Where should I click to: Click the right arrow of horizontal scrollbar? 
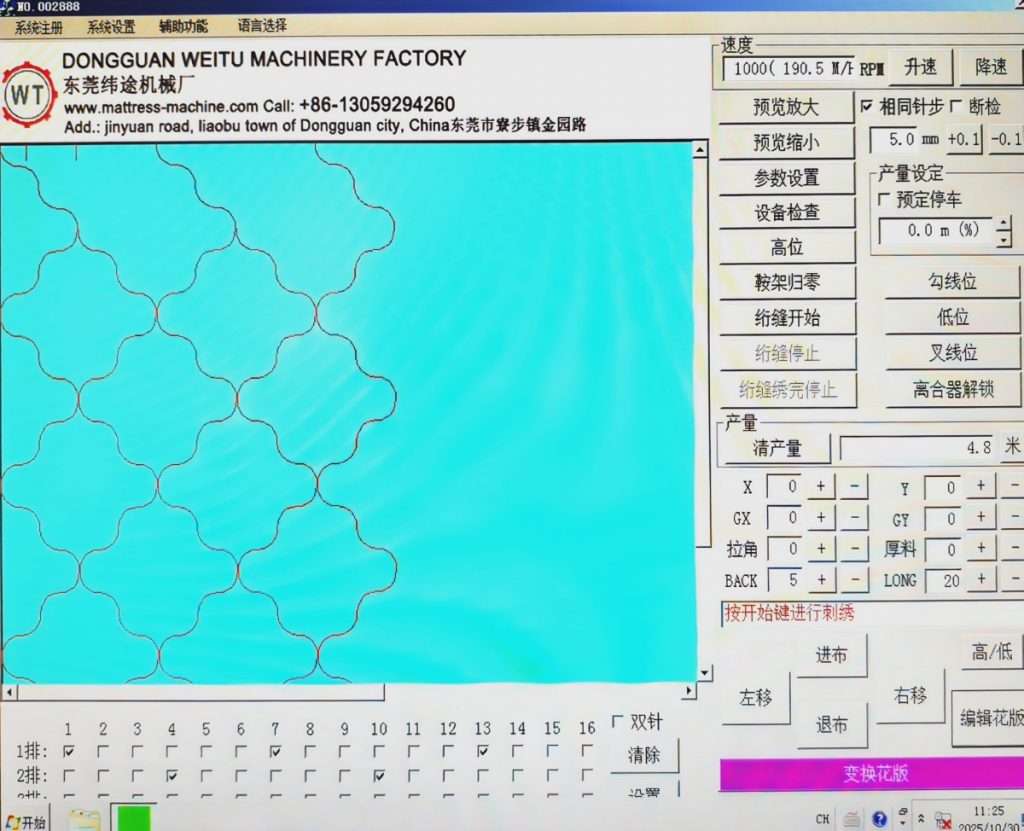click(688, 692)
